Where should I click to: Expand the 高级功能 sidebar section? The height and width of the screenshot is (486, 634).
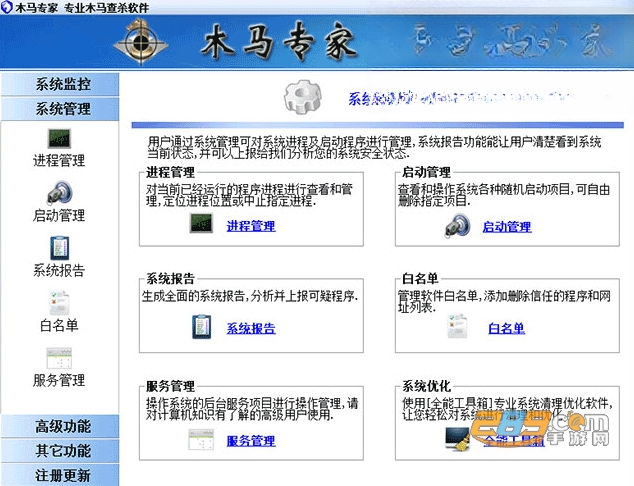coord(60,426)
